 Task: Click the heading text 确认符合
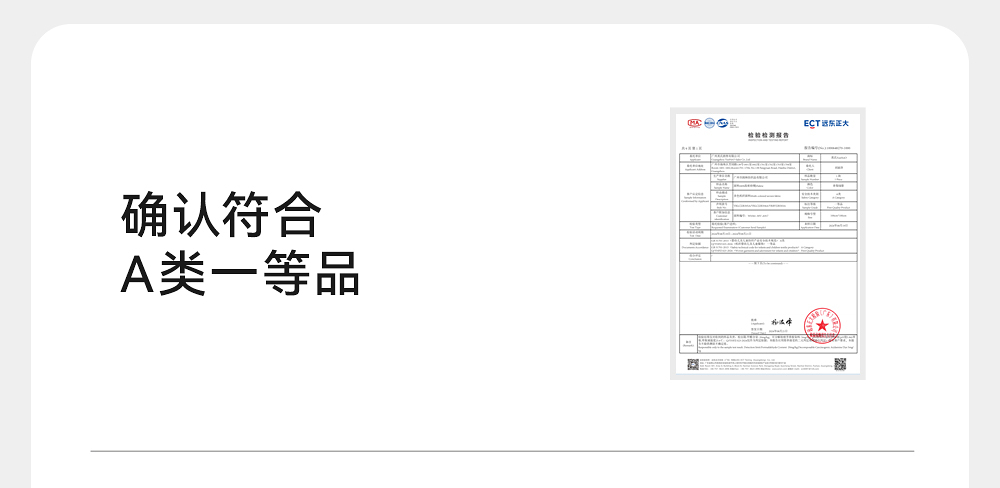[221, 214]
